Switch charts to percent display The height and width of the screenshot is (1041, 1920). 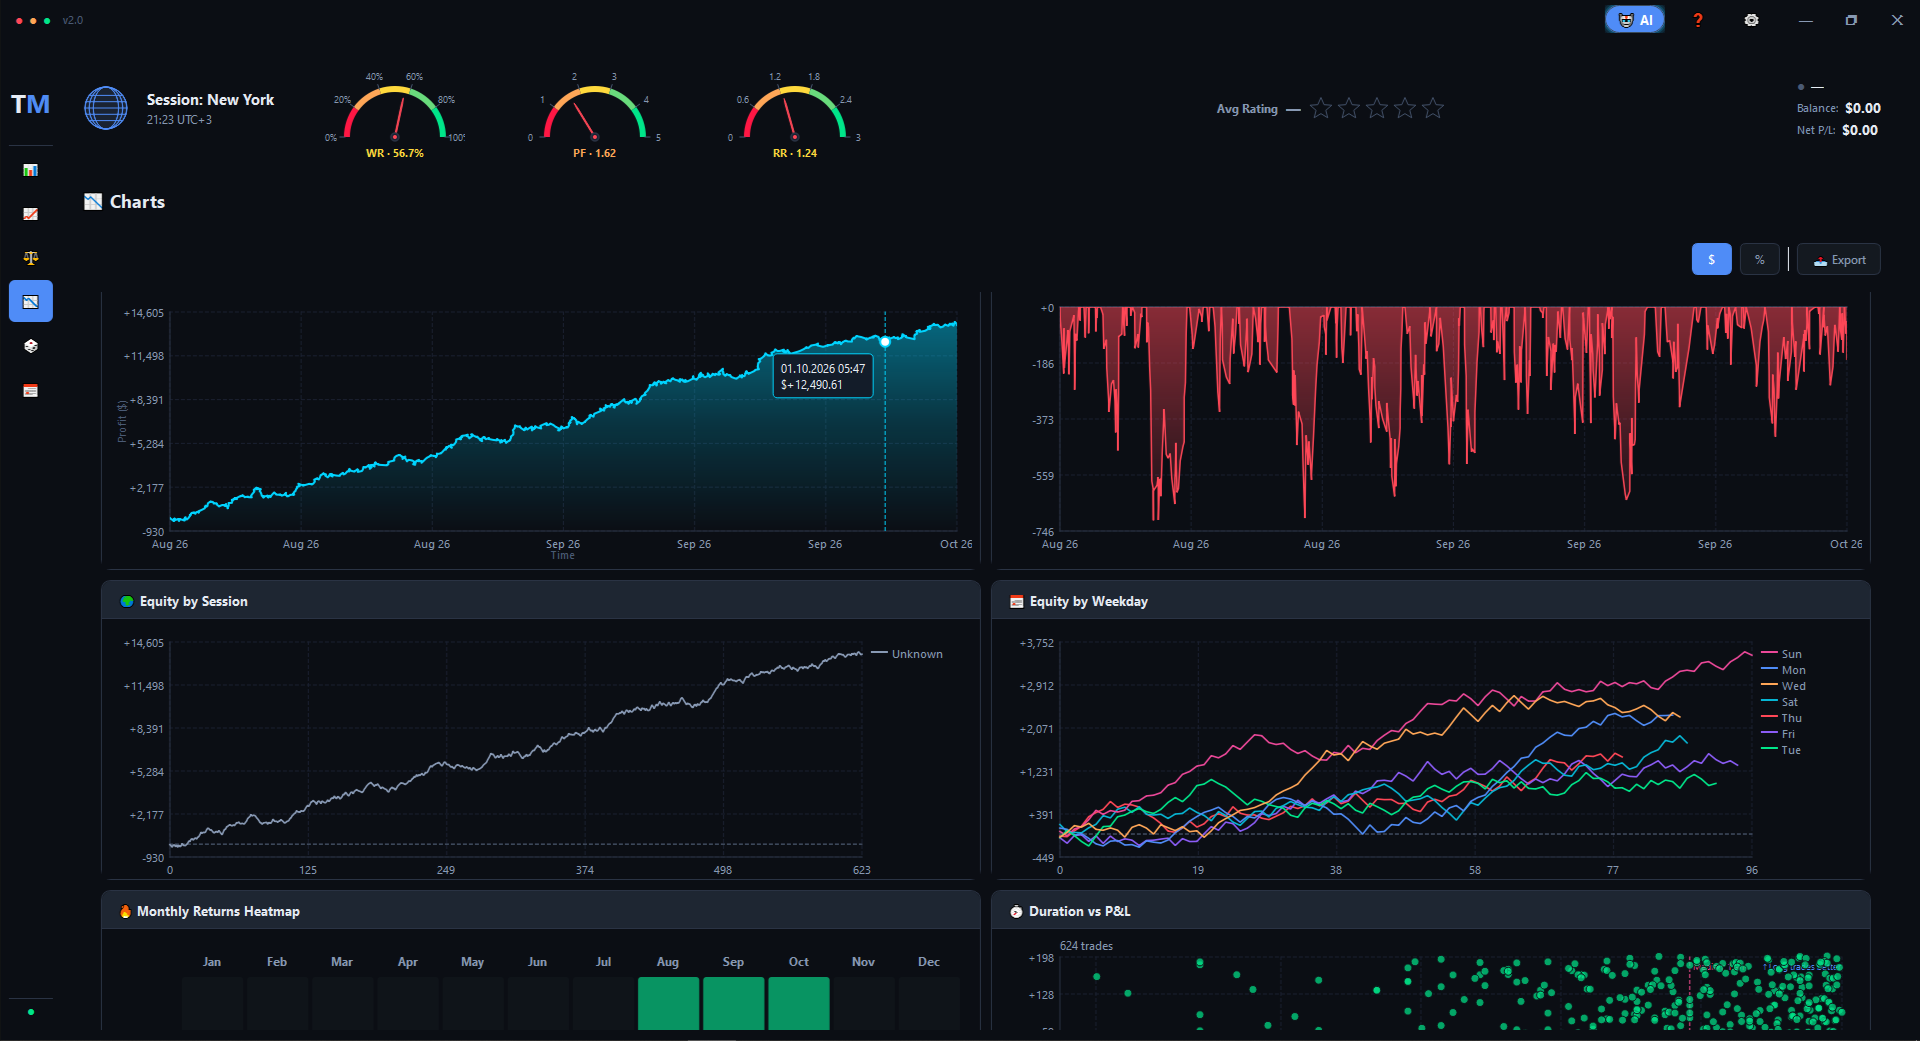[1760, 260]
